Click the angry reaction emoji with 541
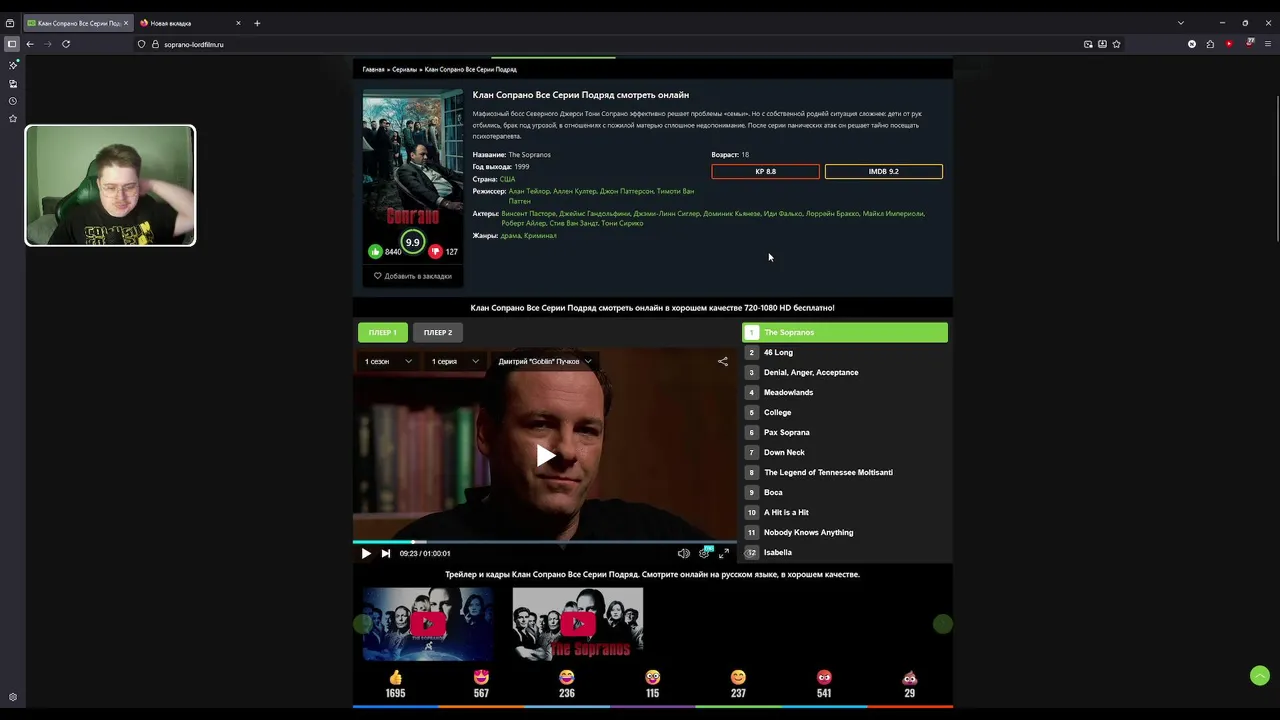1280x720 pixels. pyautogui.click(x=824, y=677)
